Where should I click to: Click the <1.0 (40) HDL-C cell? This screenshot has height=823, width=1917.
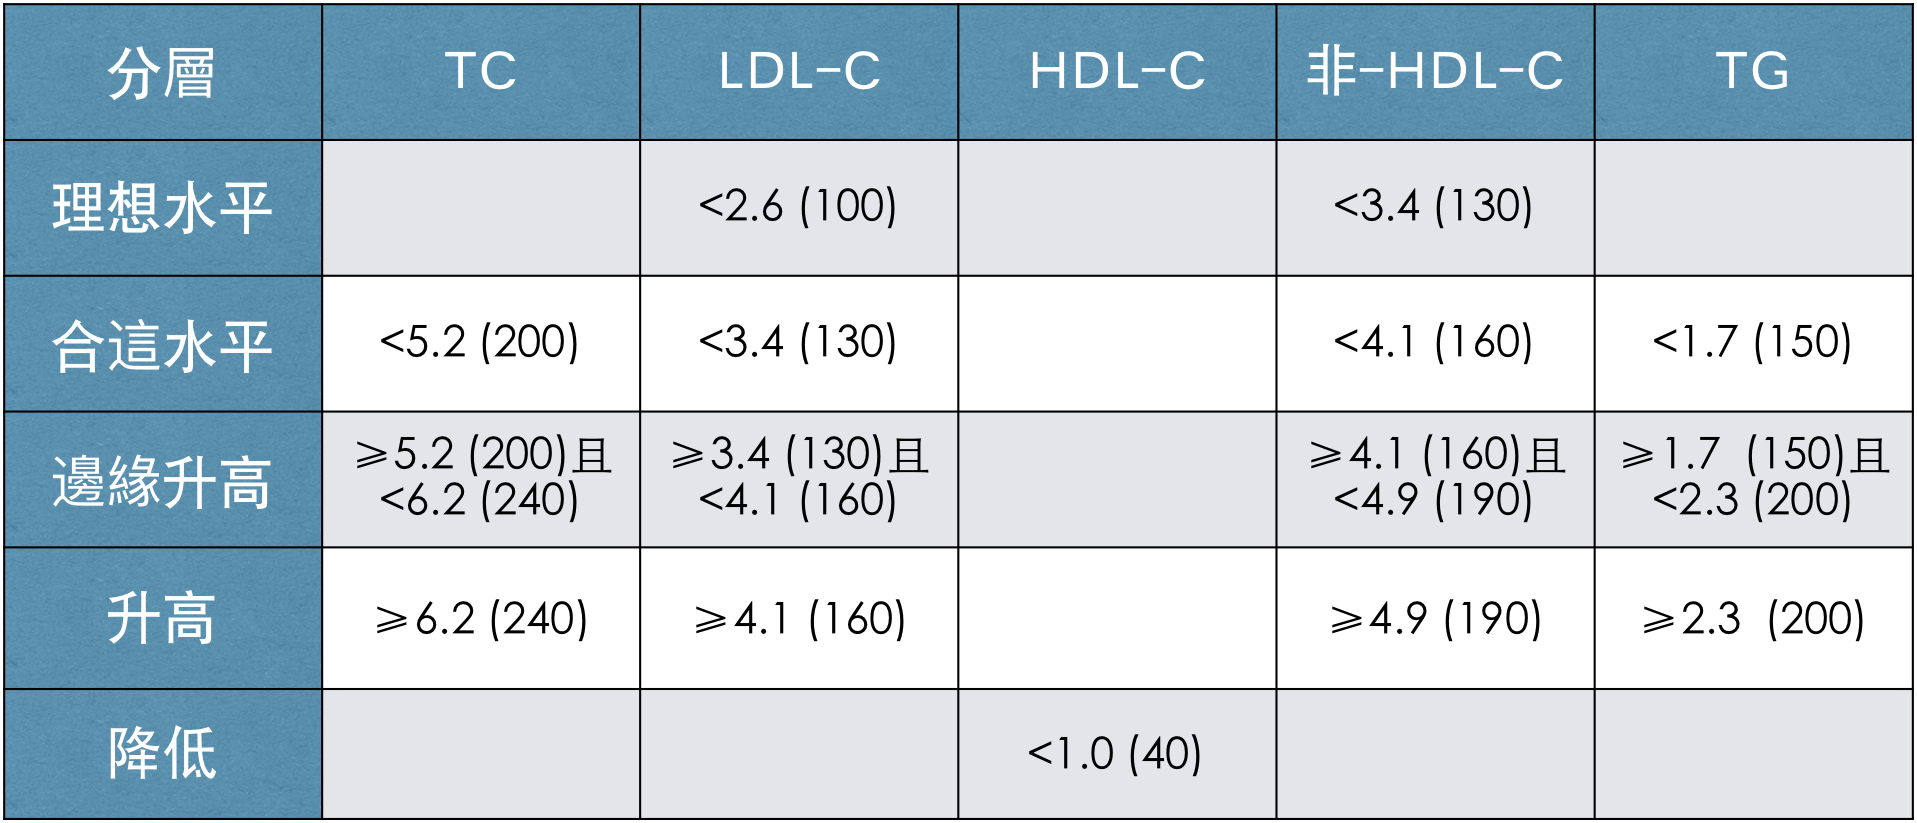1117,754
